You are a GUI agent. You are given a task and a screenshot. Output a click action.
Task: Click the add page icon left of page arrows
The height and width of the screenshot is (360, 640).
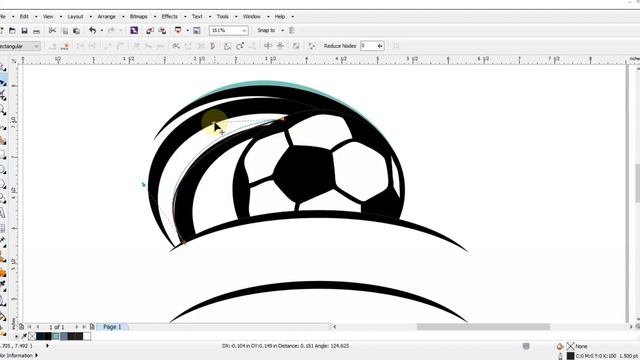(21, 327)
